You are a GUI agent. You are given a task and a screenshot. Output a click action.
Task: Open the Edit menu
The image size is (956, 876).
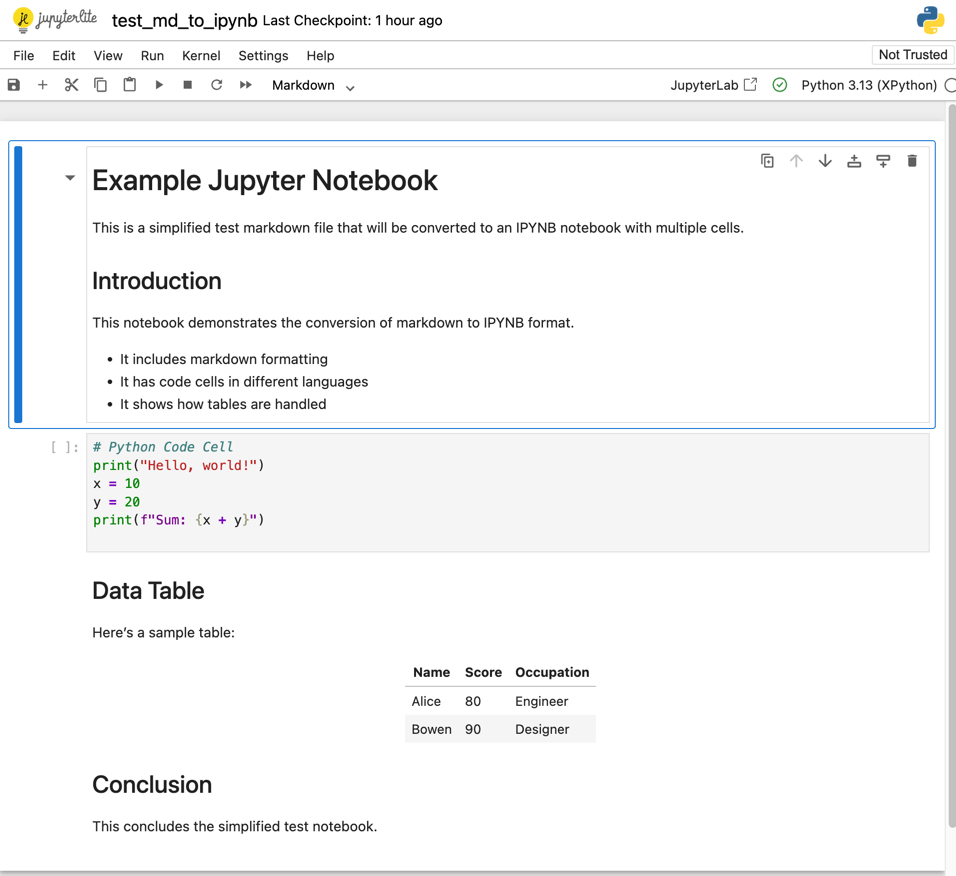coord(63,55)
